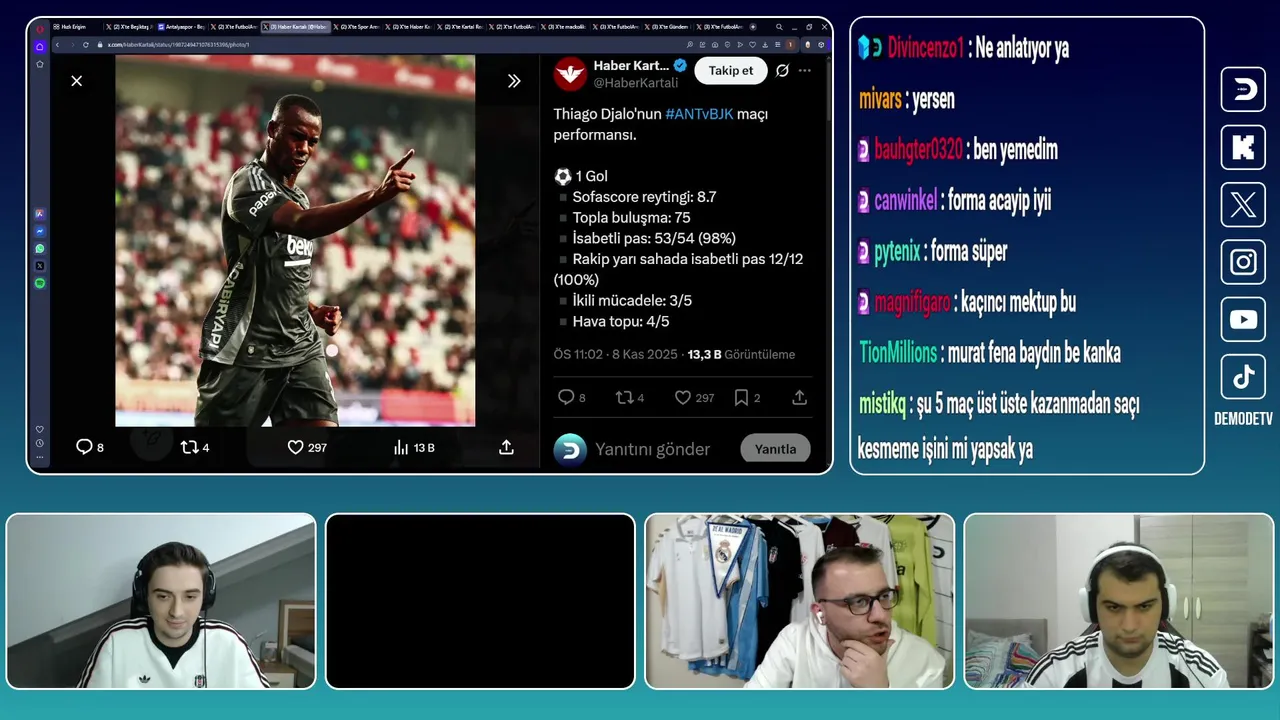
Task: Select chat user TionMillions
Action: 898,353
